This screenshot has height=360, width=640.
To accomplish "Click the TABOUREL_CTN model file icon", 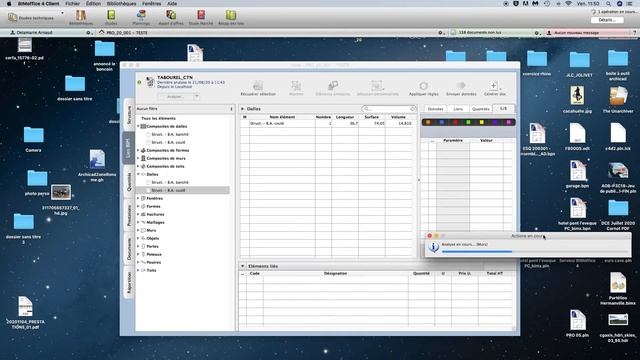I will point(150,82).
